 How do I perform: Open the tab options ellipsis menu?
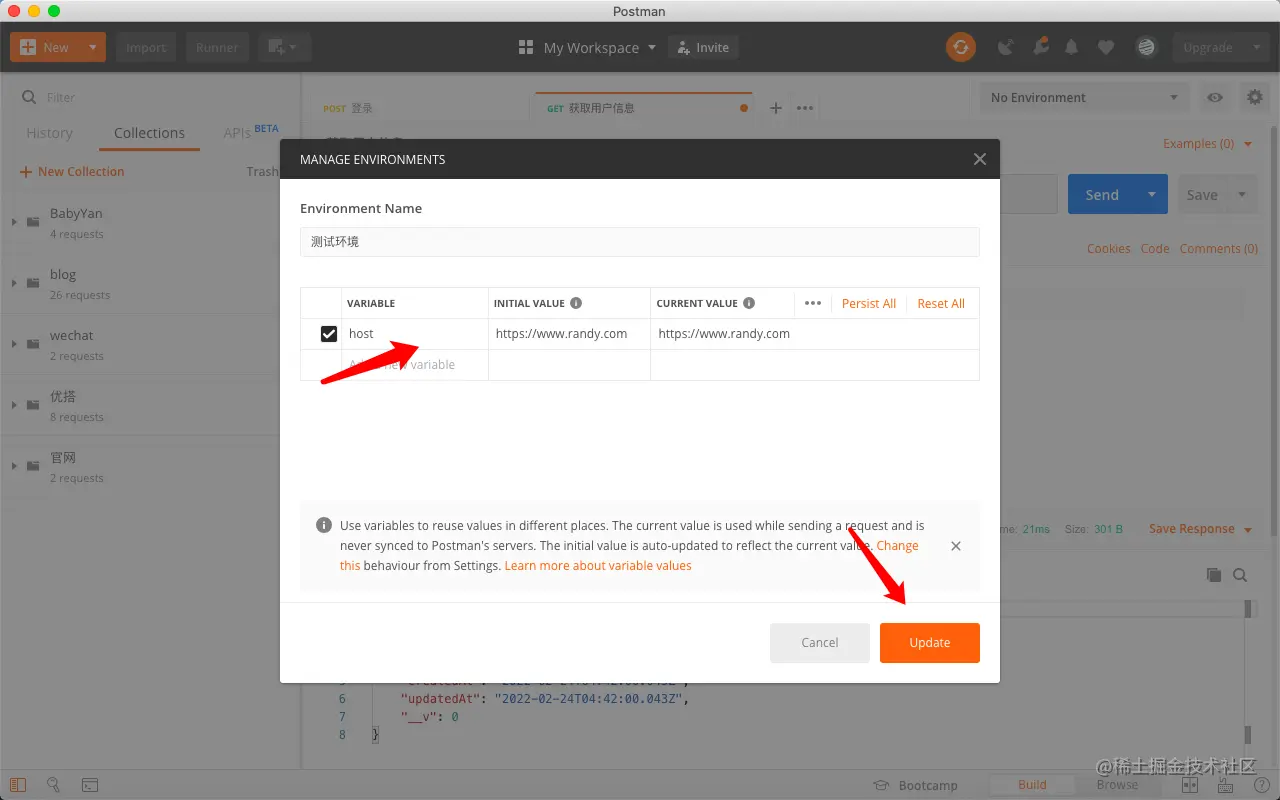[805, 108]
